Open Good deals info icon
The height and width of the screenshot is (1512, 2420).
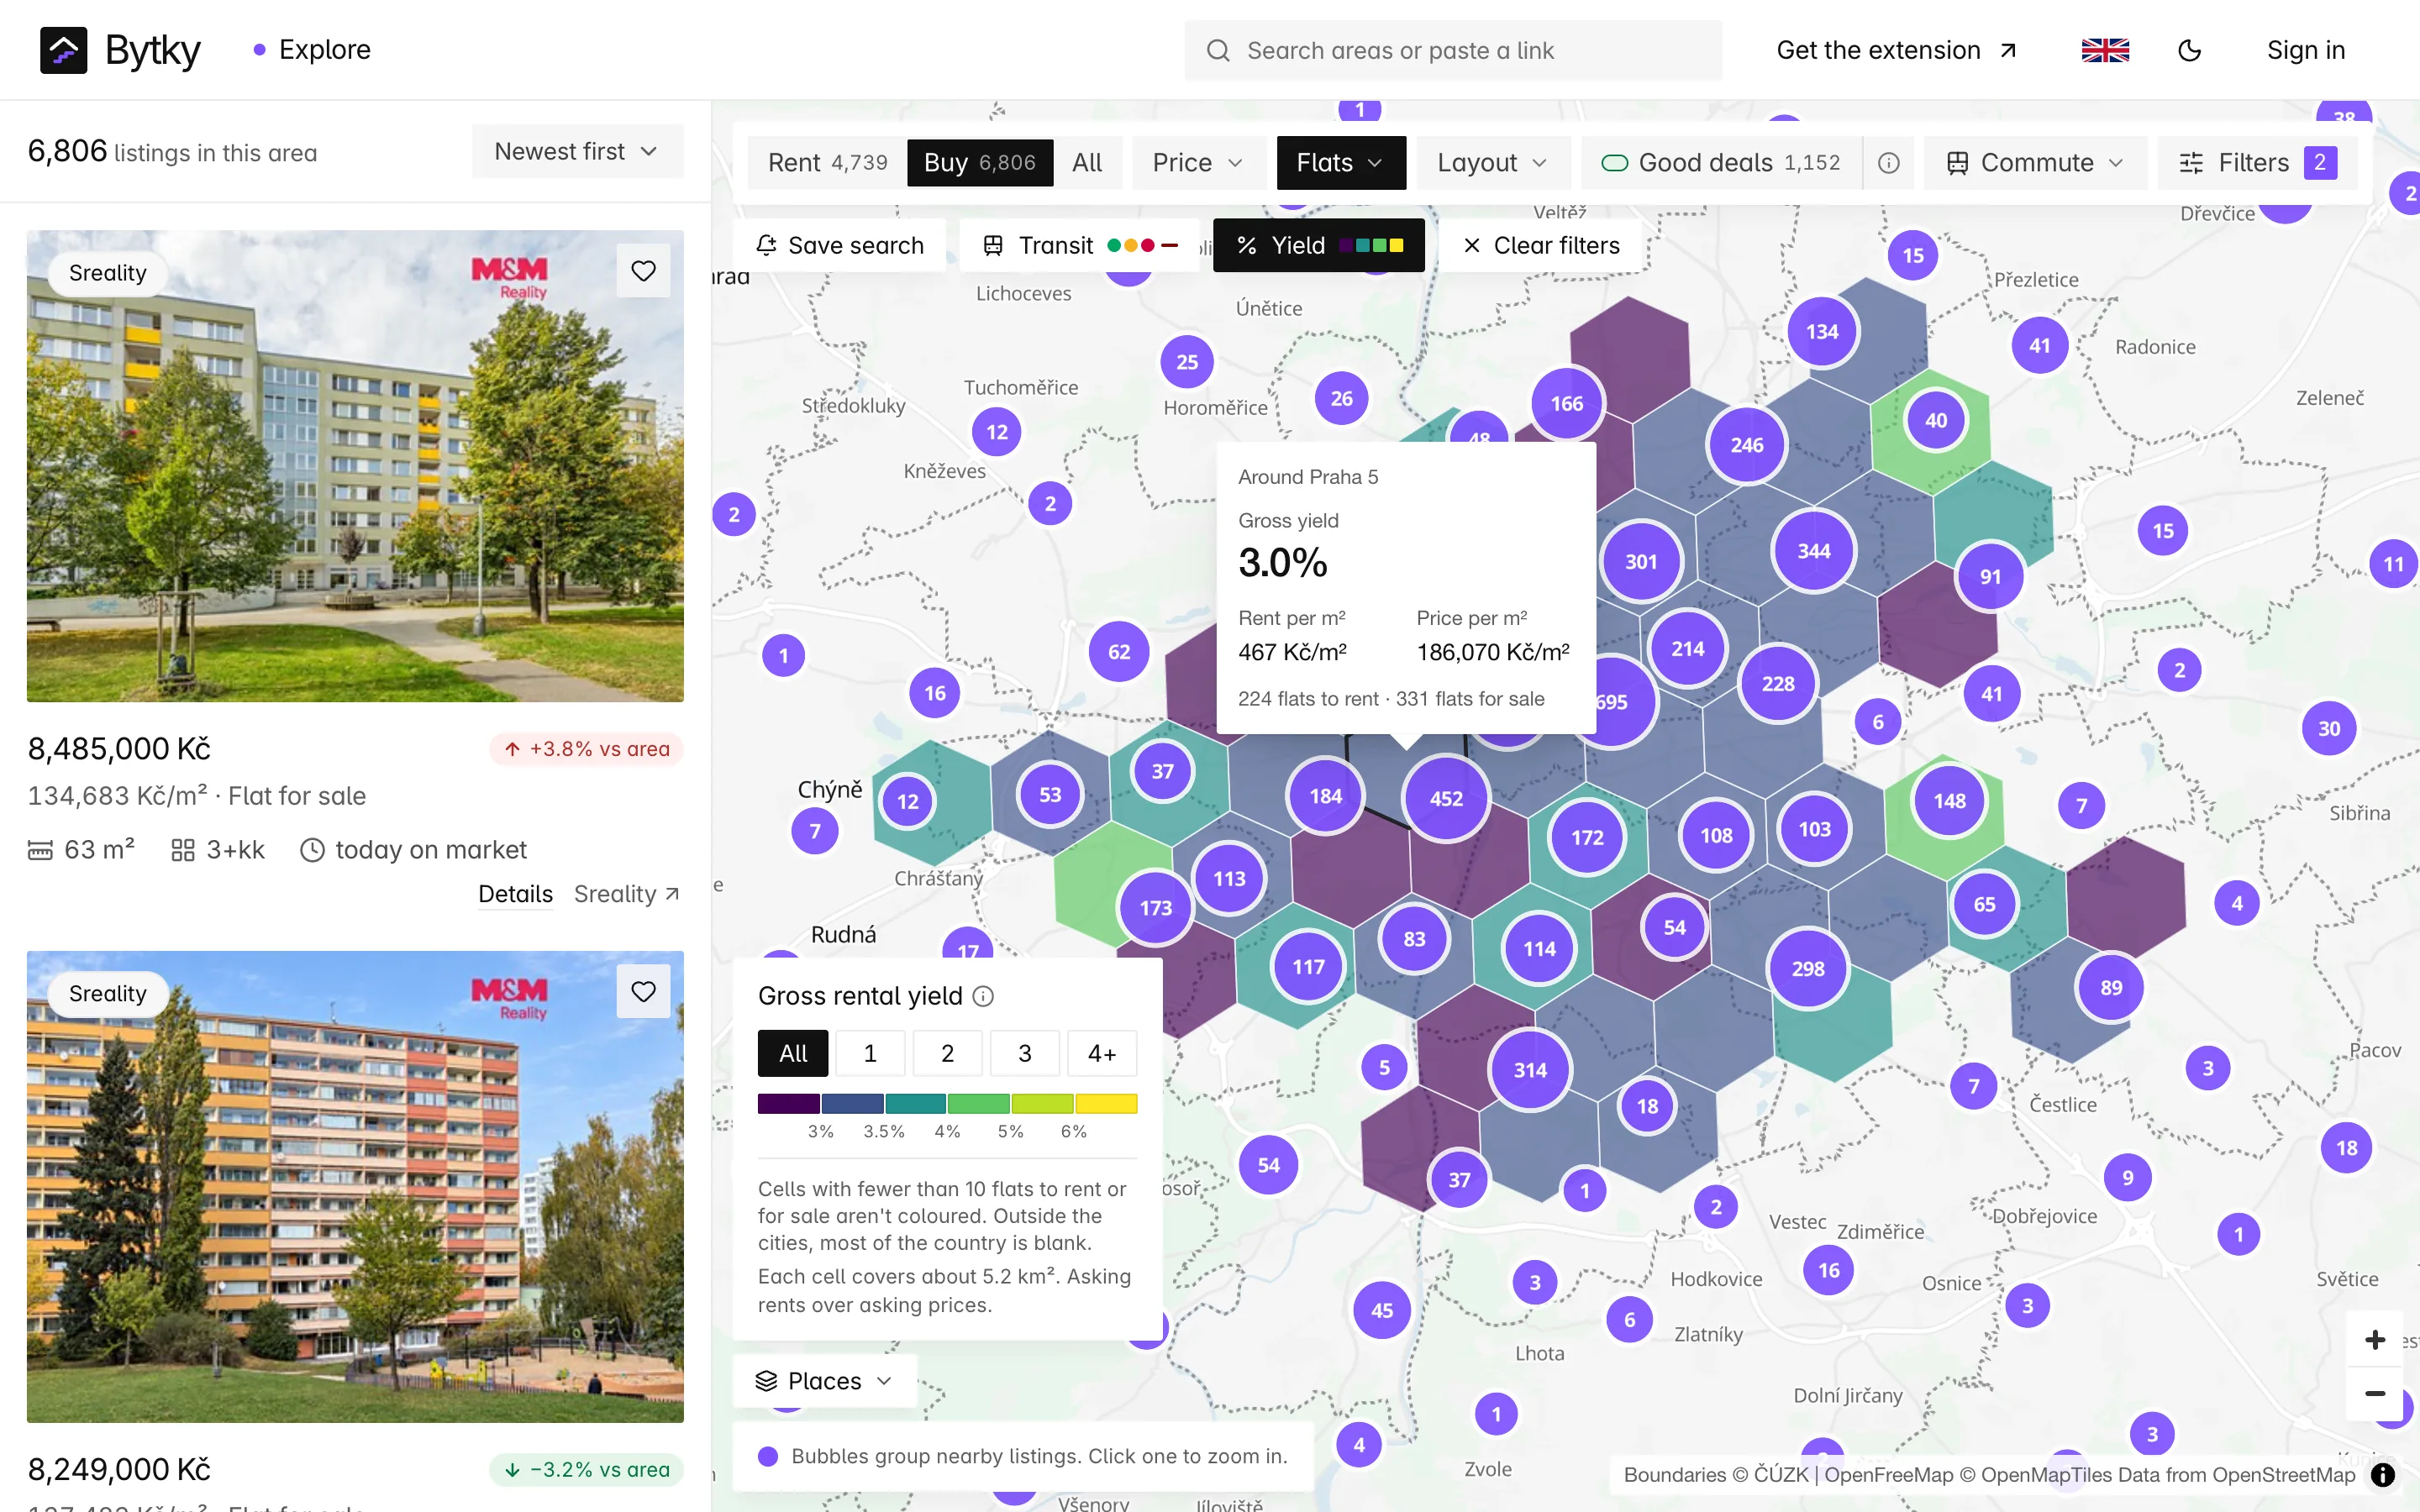(1888, 163)
